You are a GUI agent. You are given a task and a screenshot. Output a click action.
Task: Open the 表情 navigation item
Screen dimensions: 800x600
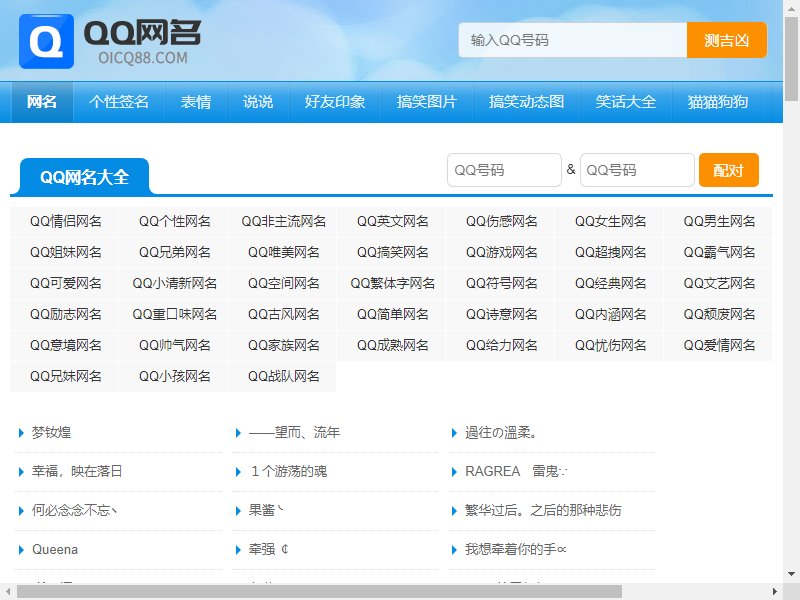pos(196,102)
